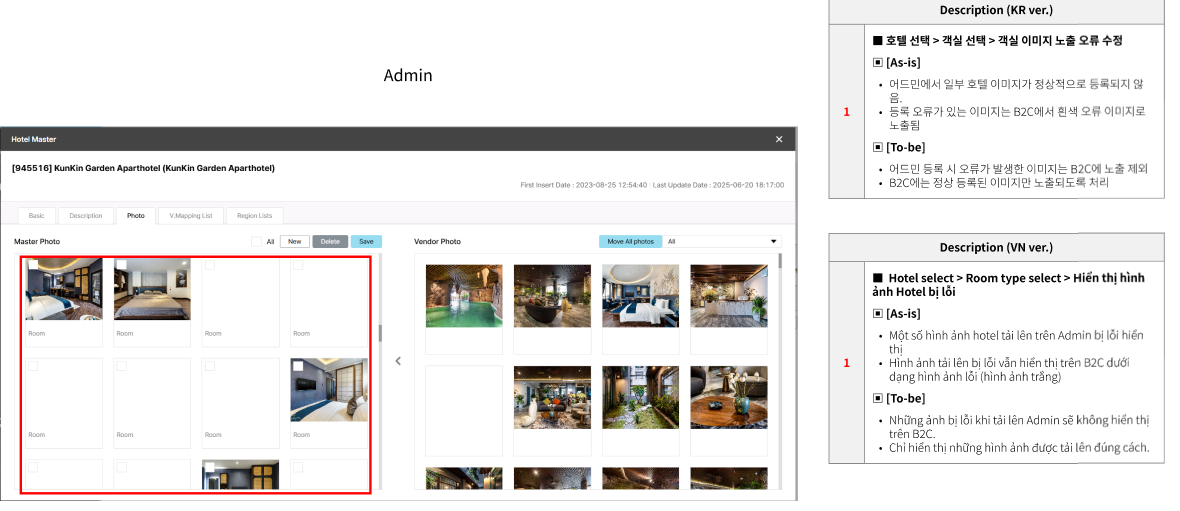Click the Master Photo panel scrollbar
Screen dimensions: 1180x511
coord(381,333)
